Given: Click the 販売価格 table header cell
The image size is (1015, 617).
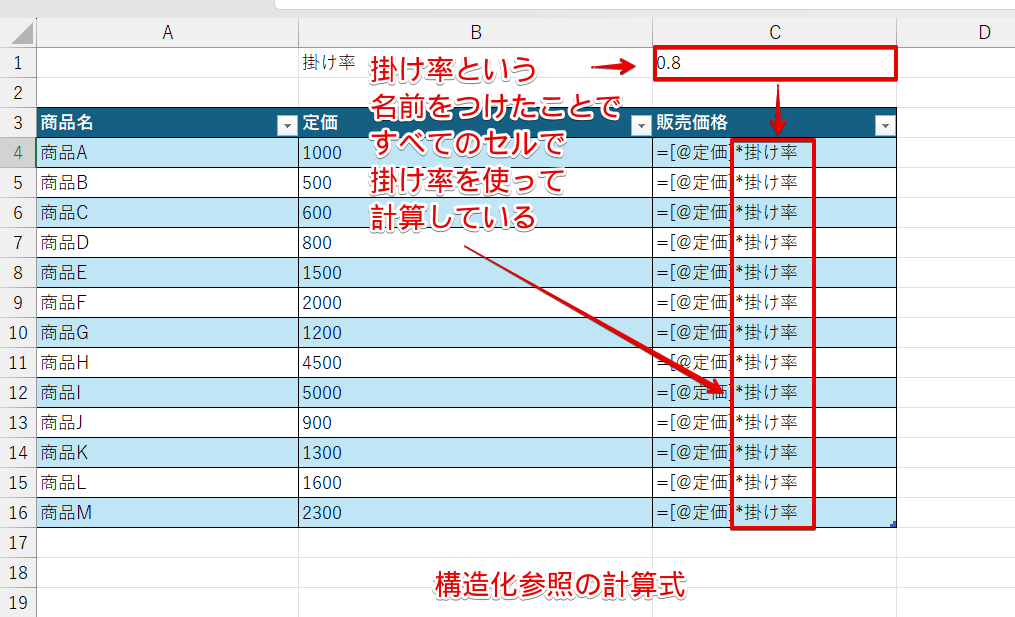Looking at the screenshot, I should coord(775,122).
